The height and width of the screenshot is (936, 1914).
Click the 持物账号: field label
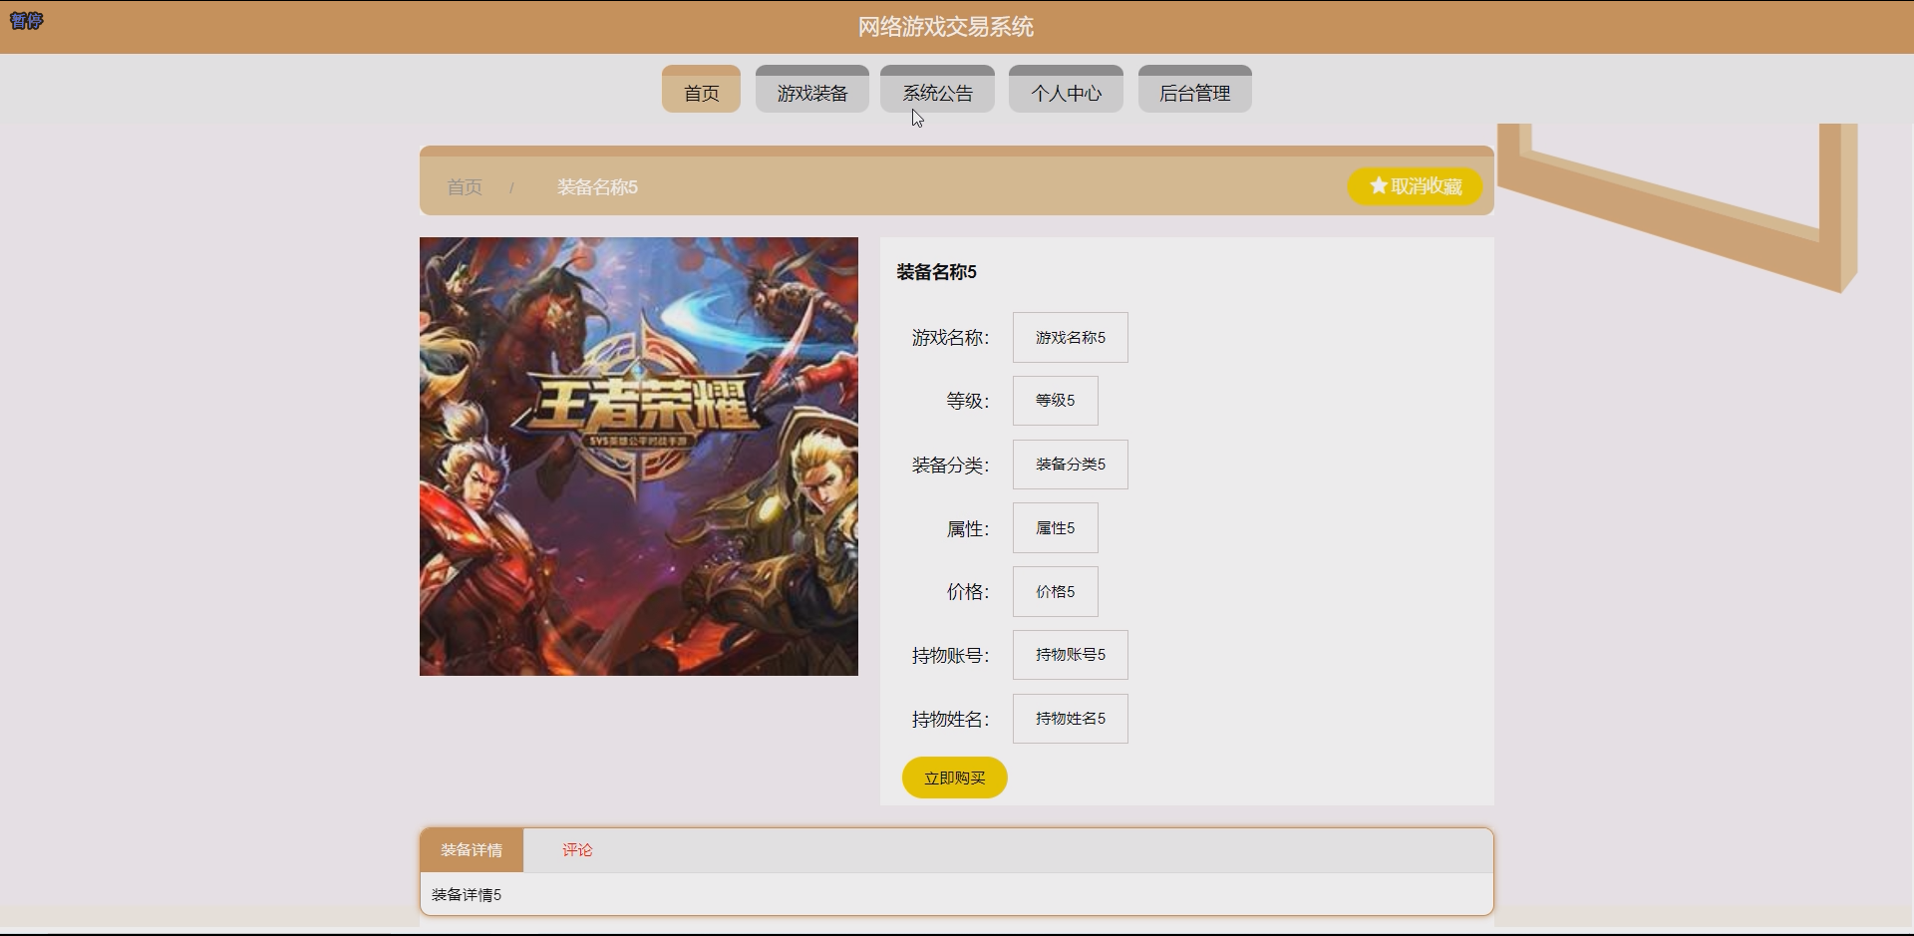point(950,656)
